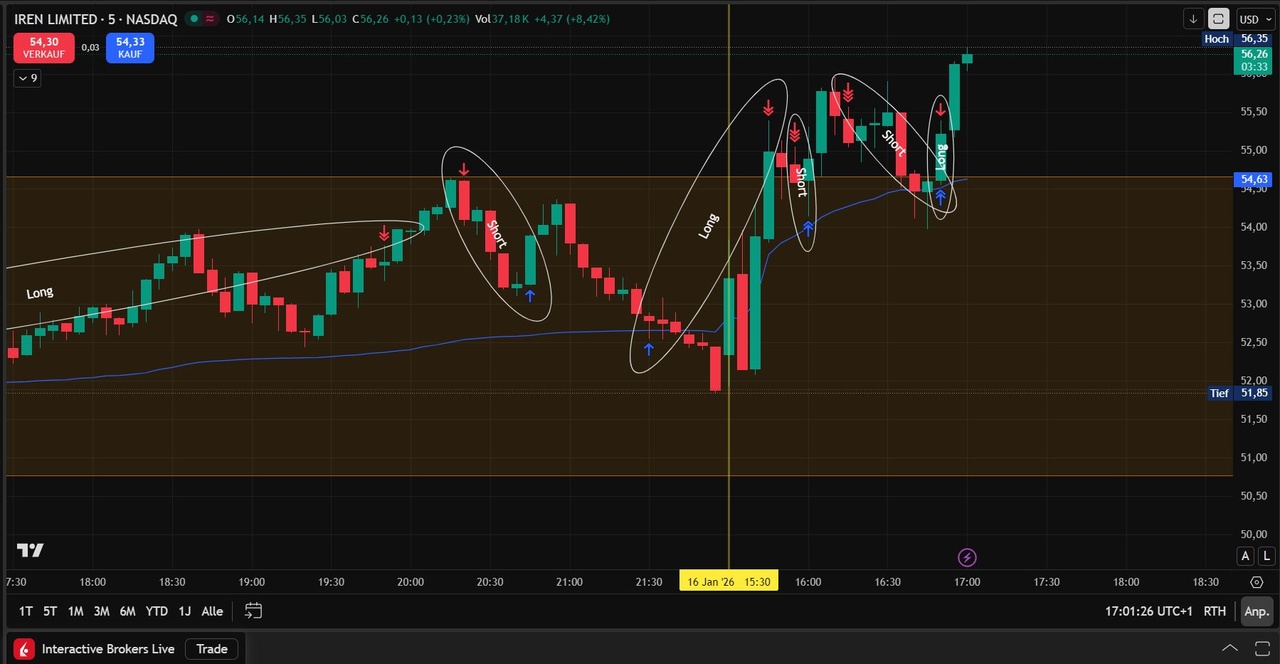Toggle auto scale with the A button
This screenshot has height=664, width=1280.
click(1245, 556)
